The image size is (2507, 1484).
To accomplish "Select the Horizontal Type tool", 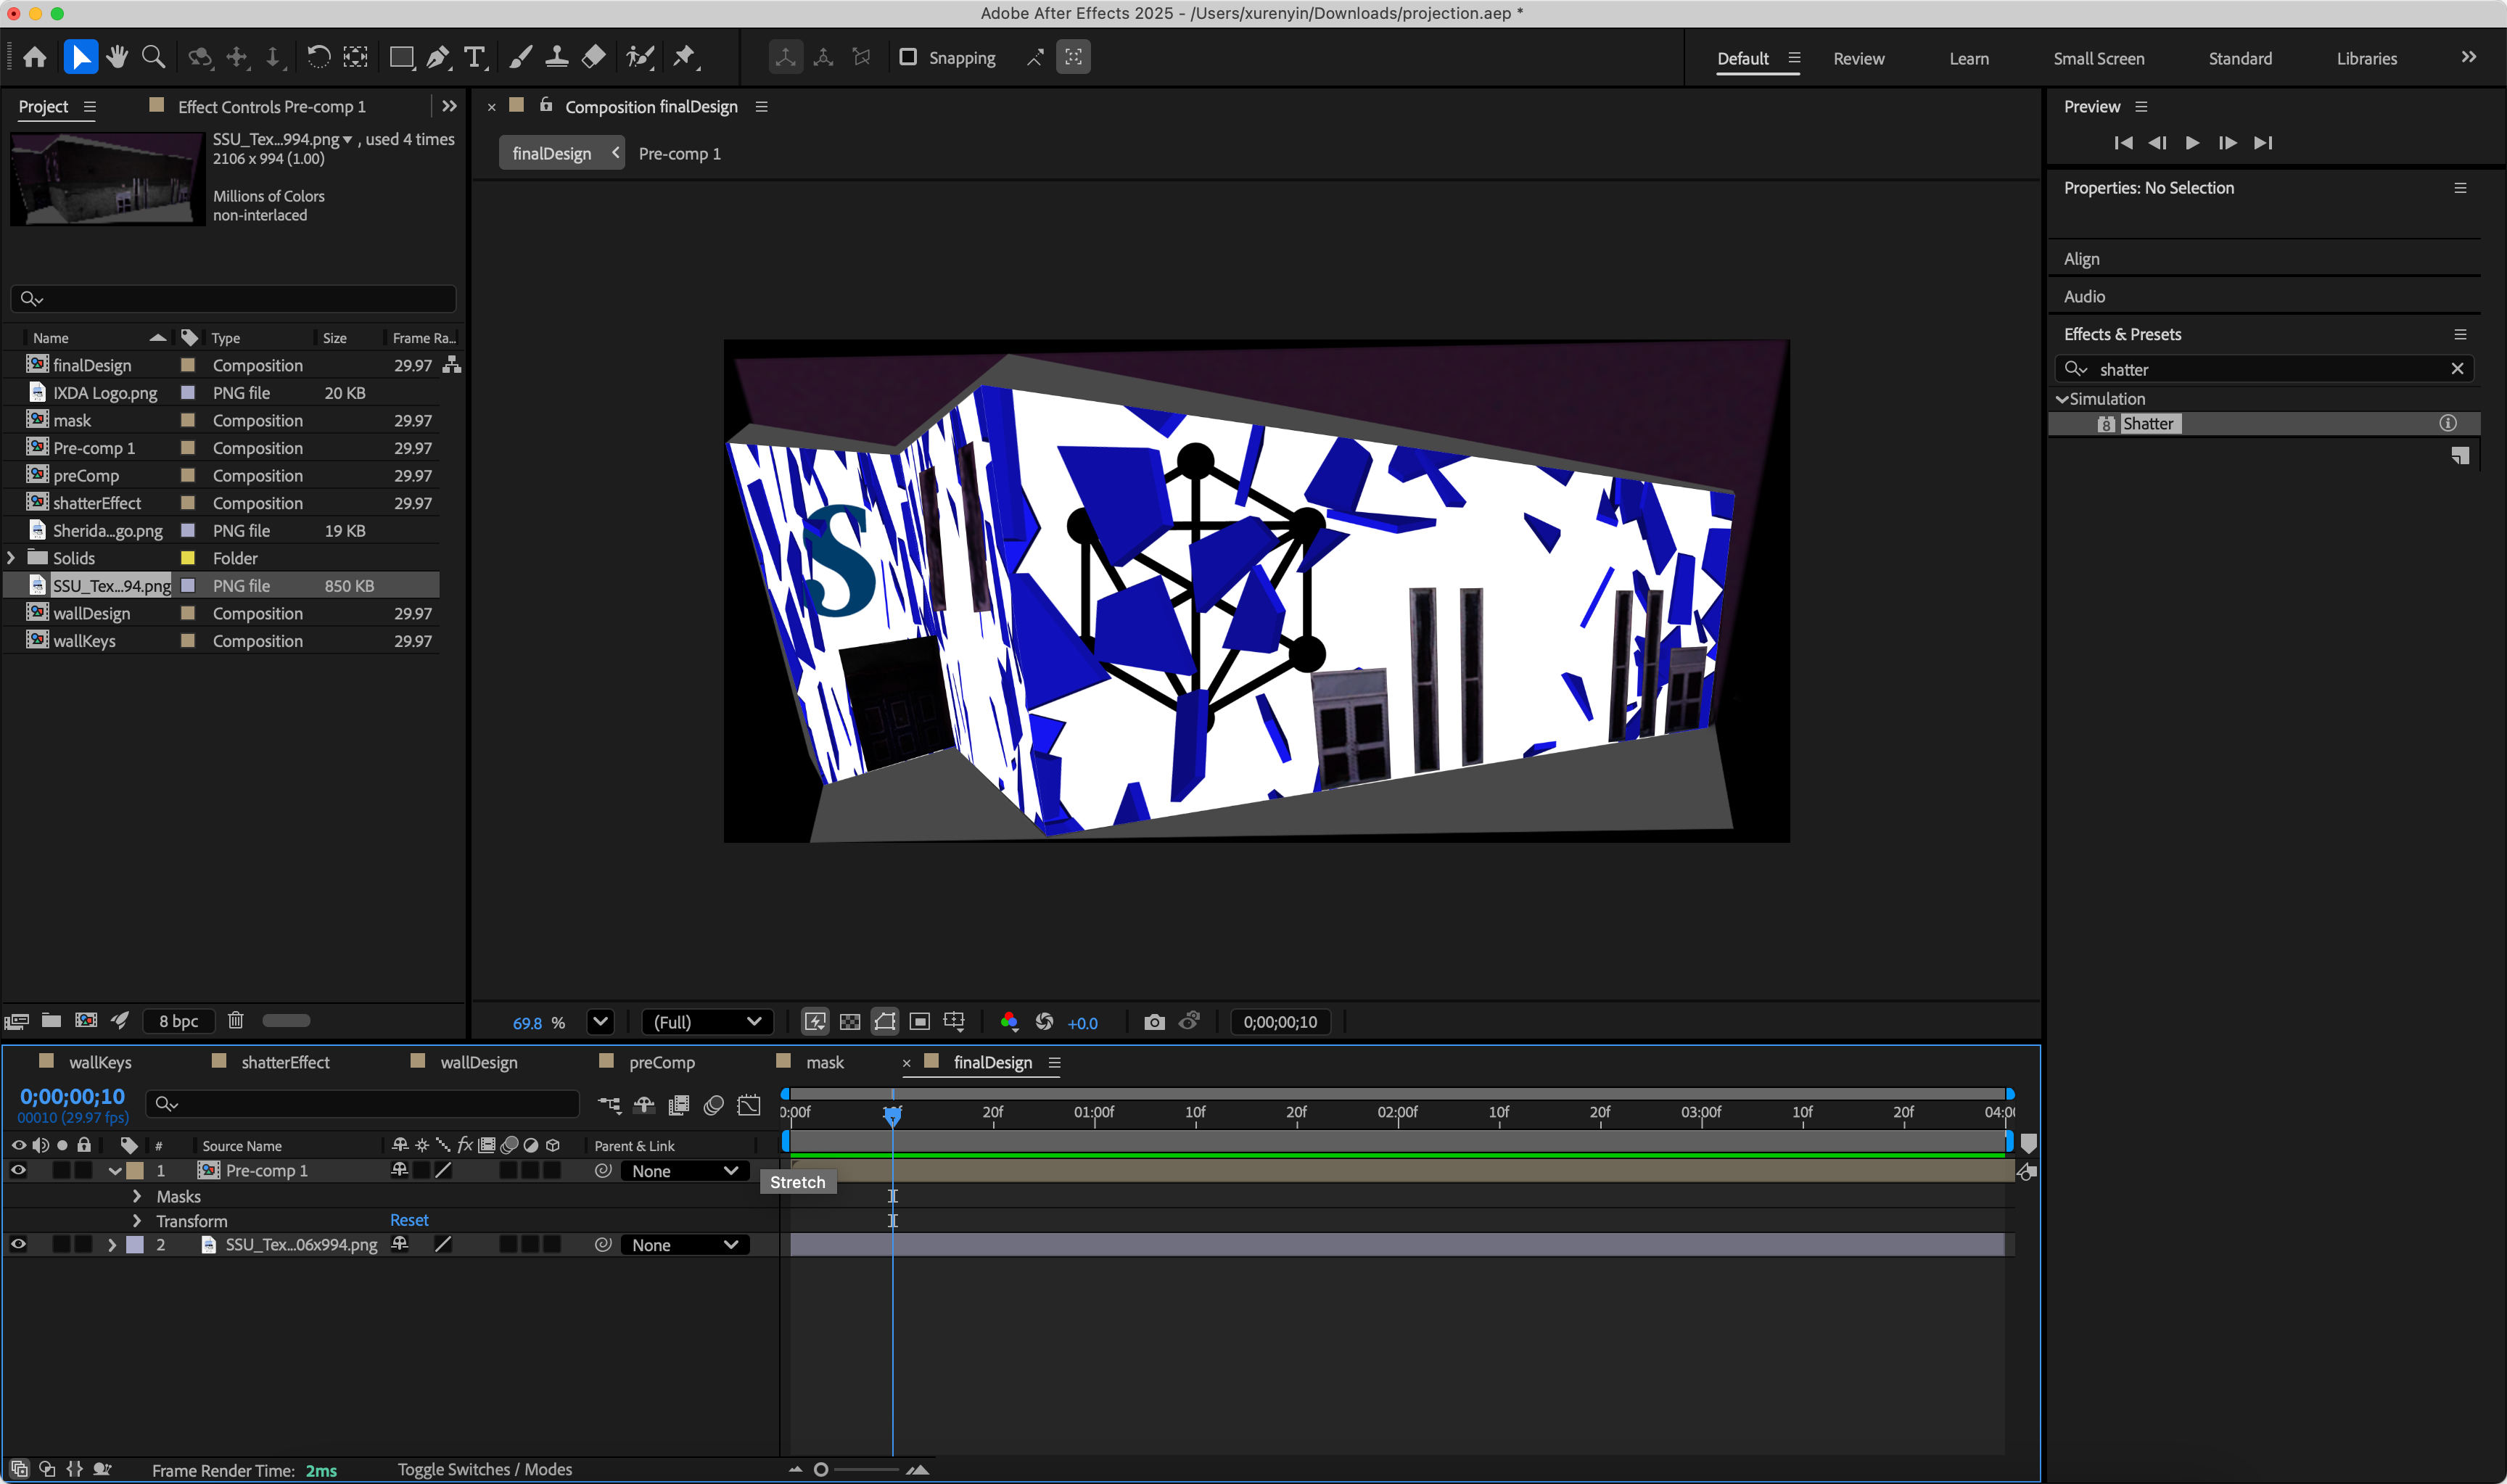I will [475, 57].
